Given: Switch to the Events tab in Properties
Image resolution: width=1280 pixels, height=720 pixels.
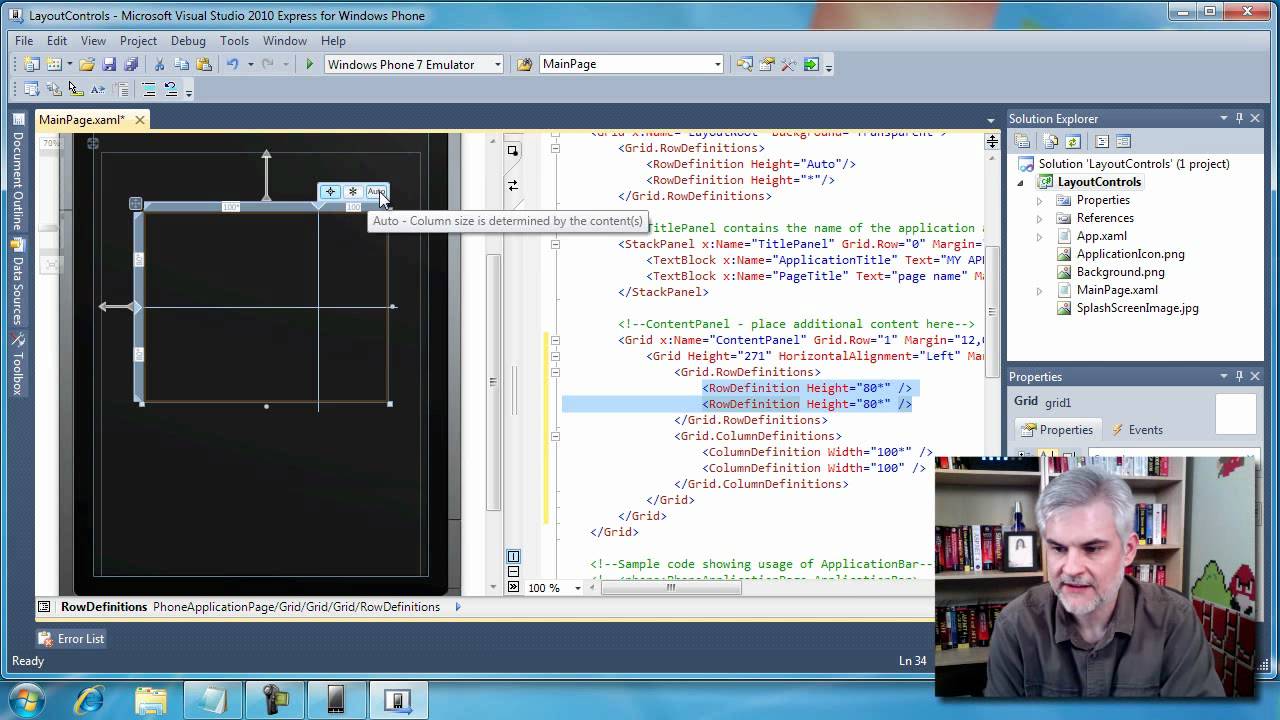Looking at the screenshot, I should click(x=1136, y=430).
